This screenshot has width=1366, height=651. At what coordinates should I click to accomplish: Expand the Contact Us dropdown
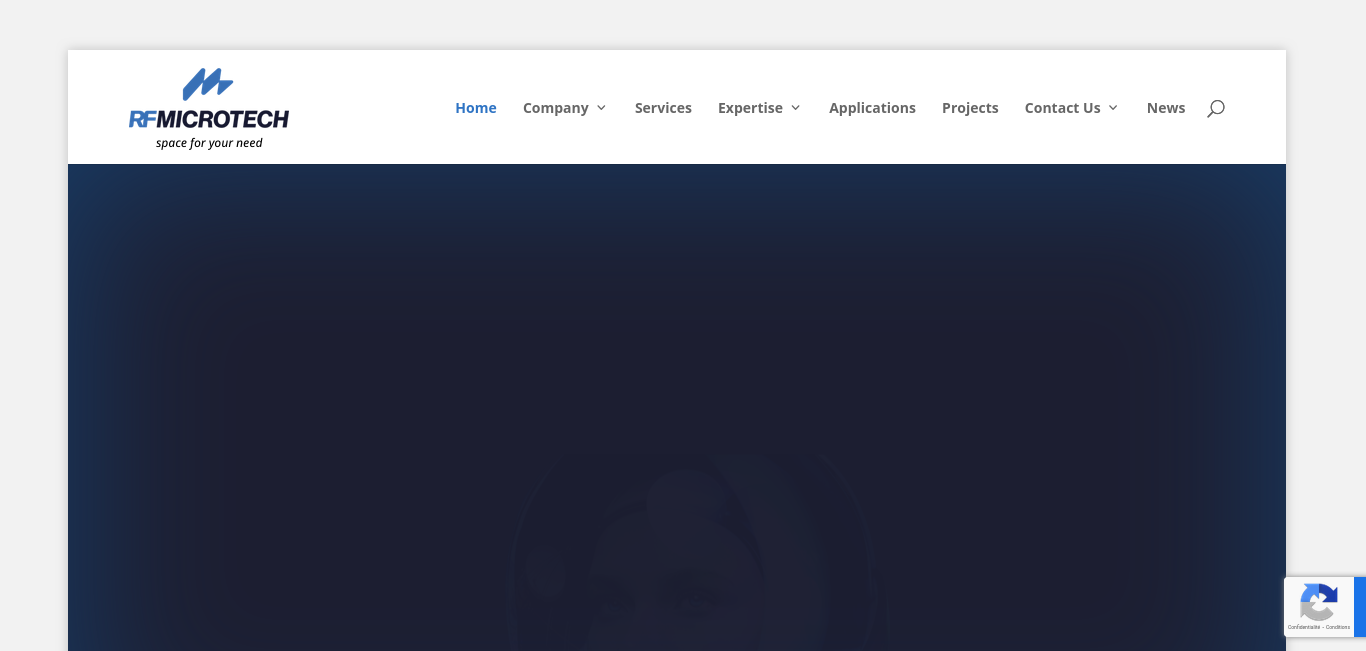point(1071,108)
